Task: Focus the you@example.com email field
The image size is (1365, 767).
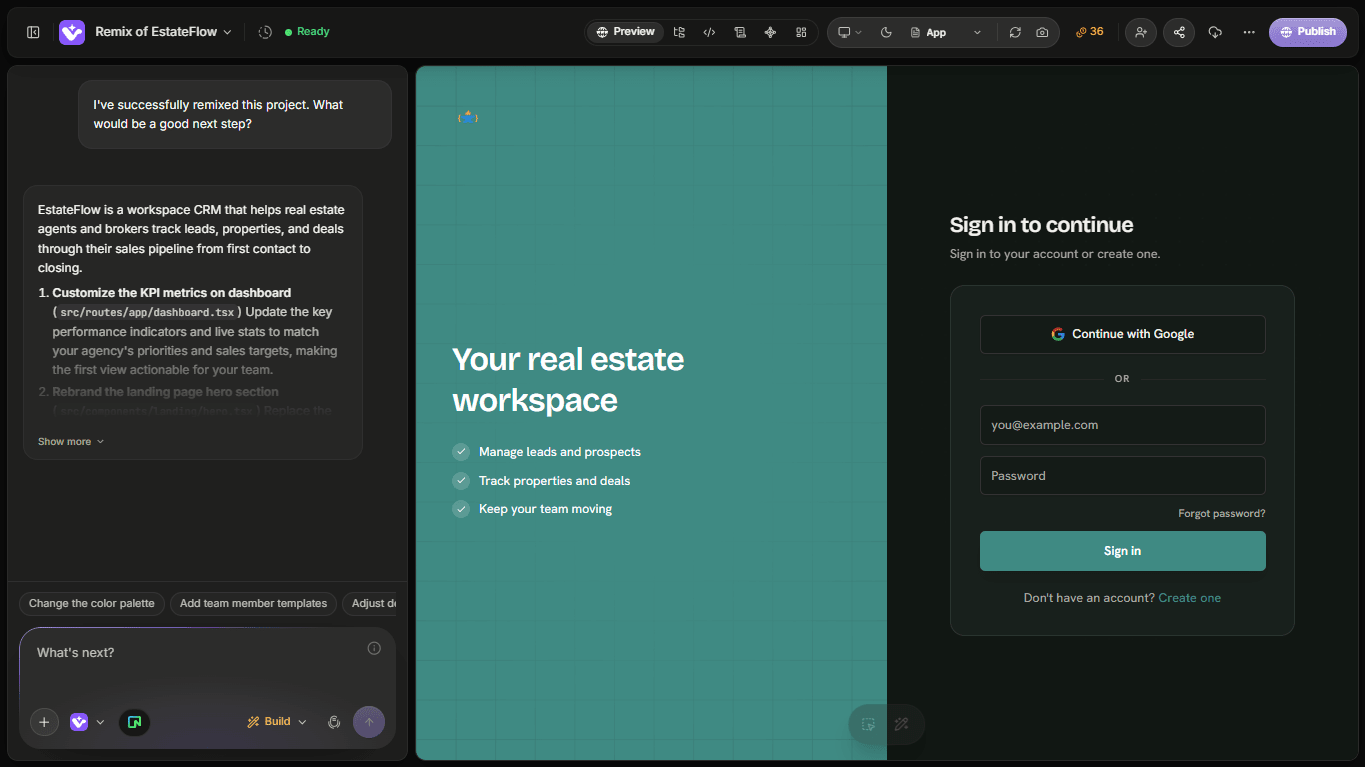Action: pyautogui.click(x=1122, y=425)
